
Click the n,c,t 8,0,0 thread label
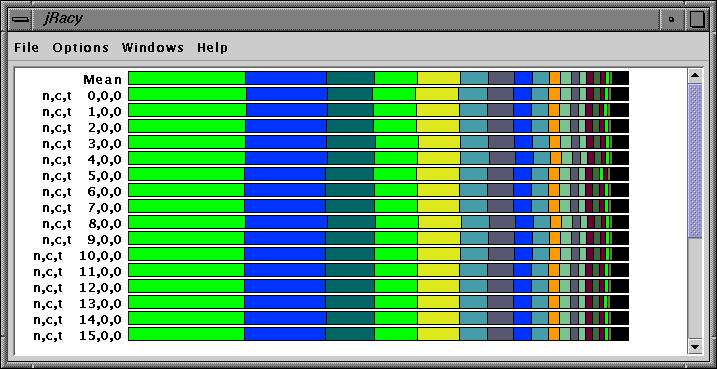point(82,224)
